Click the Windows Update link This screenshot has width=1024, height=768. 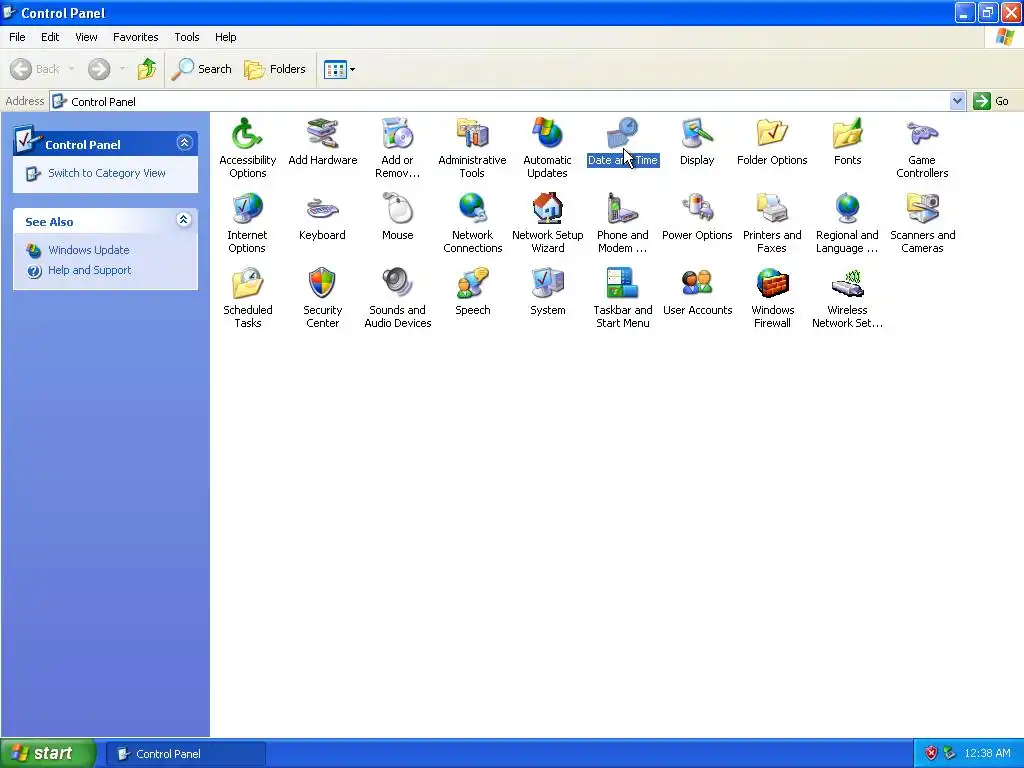(x=89, y=250)
